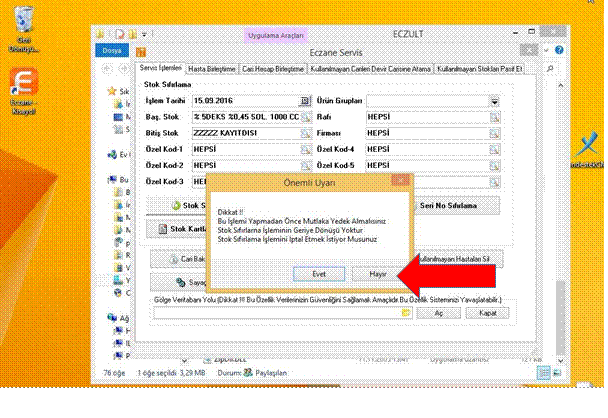Open the Eczane shortcut on the desktop
The image size is (608, 418).
tap(22, 82)
